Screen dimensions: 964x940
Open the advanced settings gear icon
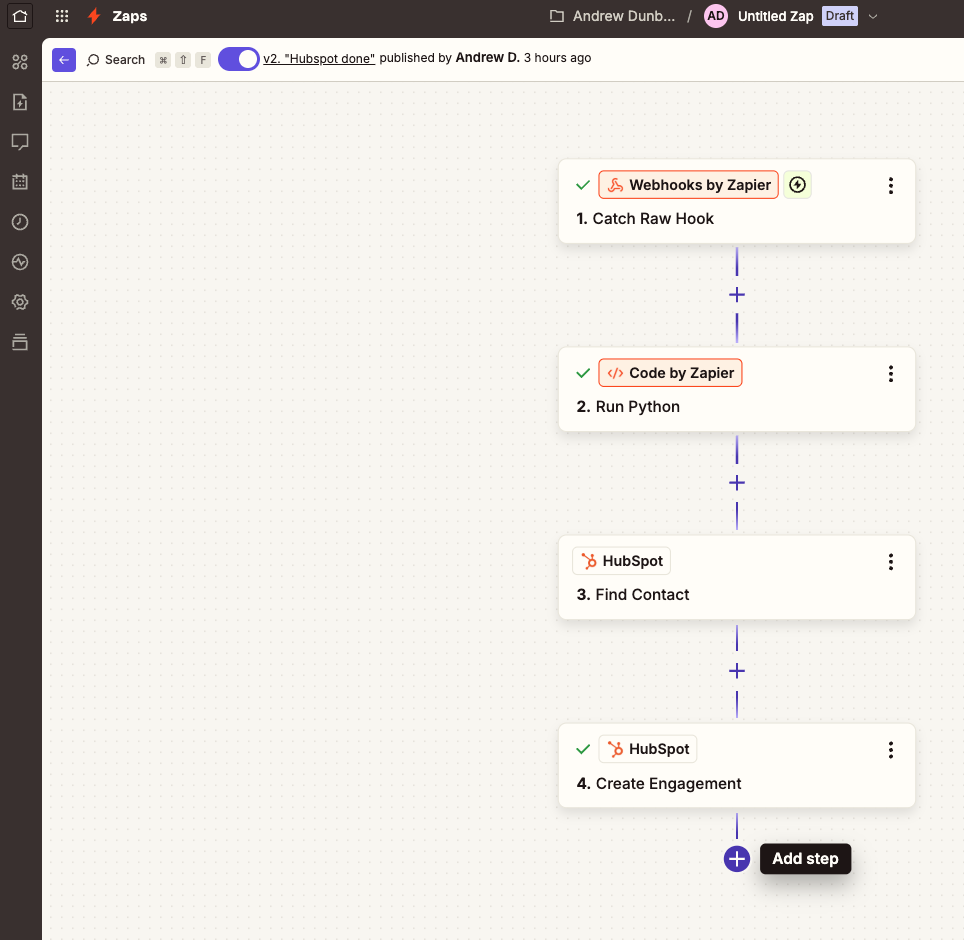(x=20, y=302)
